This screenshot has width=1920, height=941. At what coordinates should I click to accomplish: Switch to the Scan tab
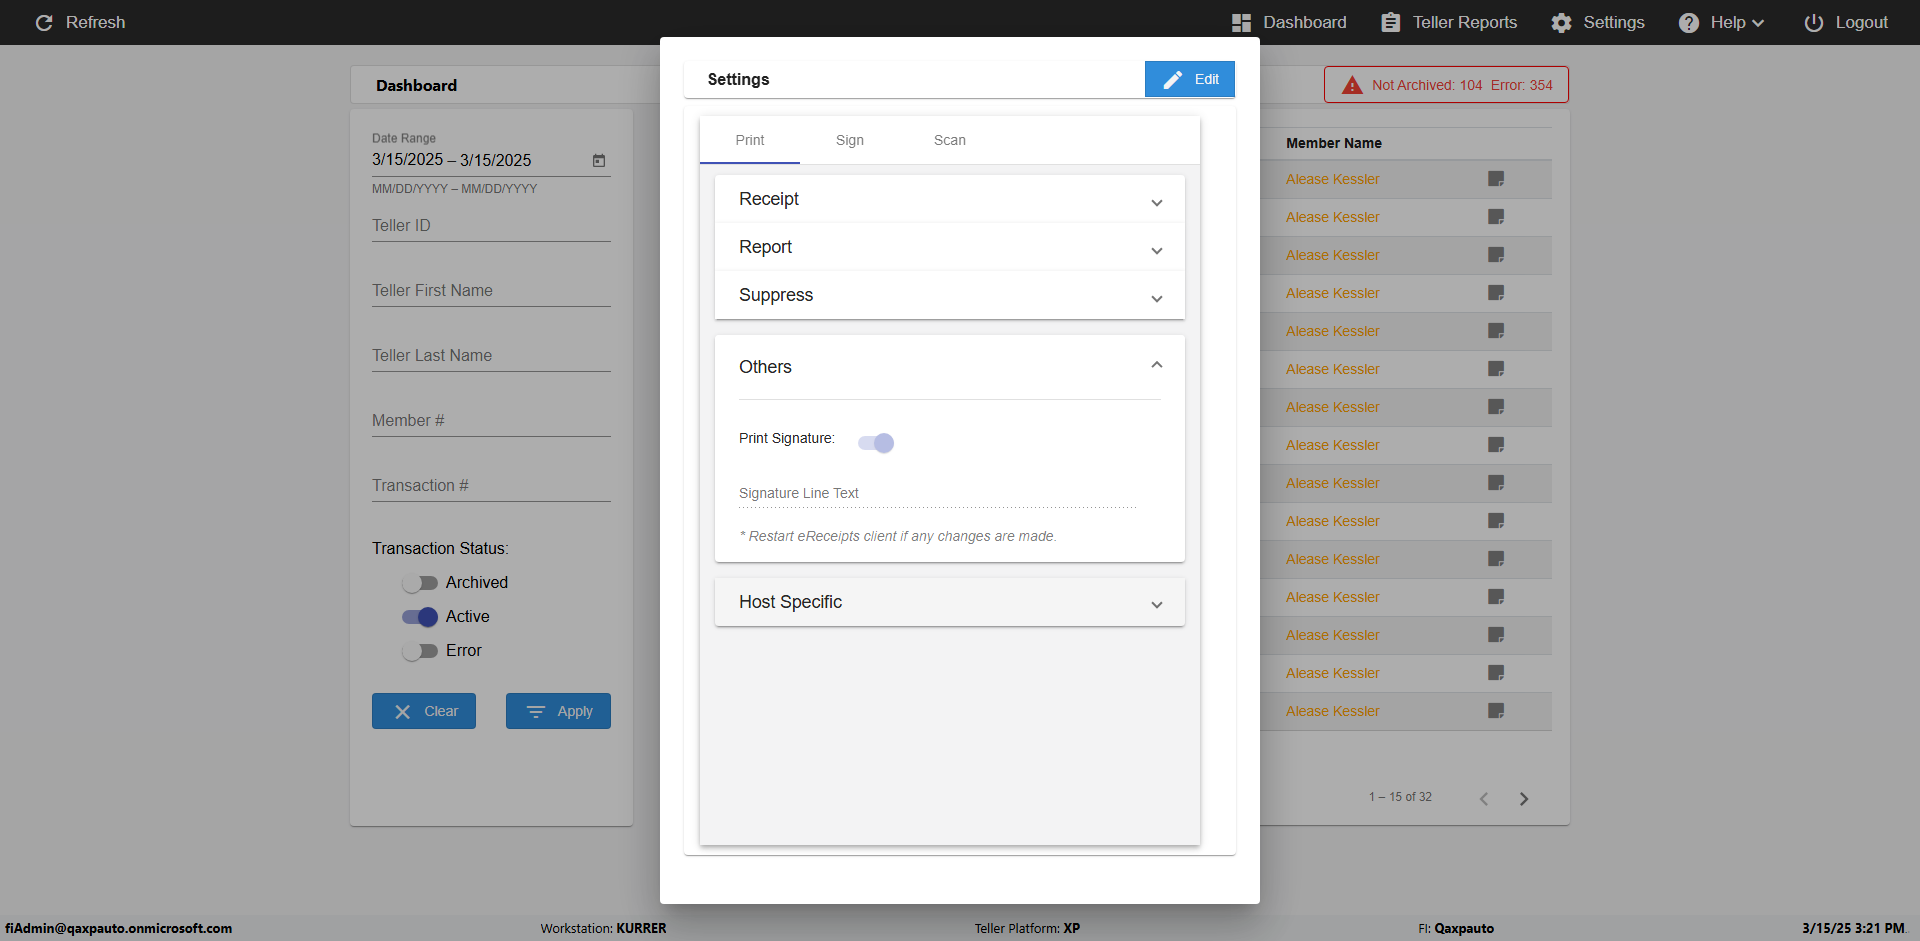(949, 140)
